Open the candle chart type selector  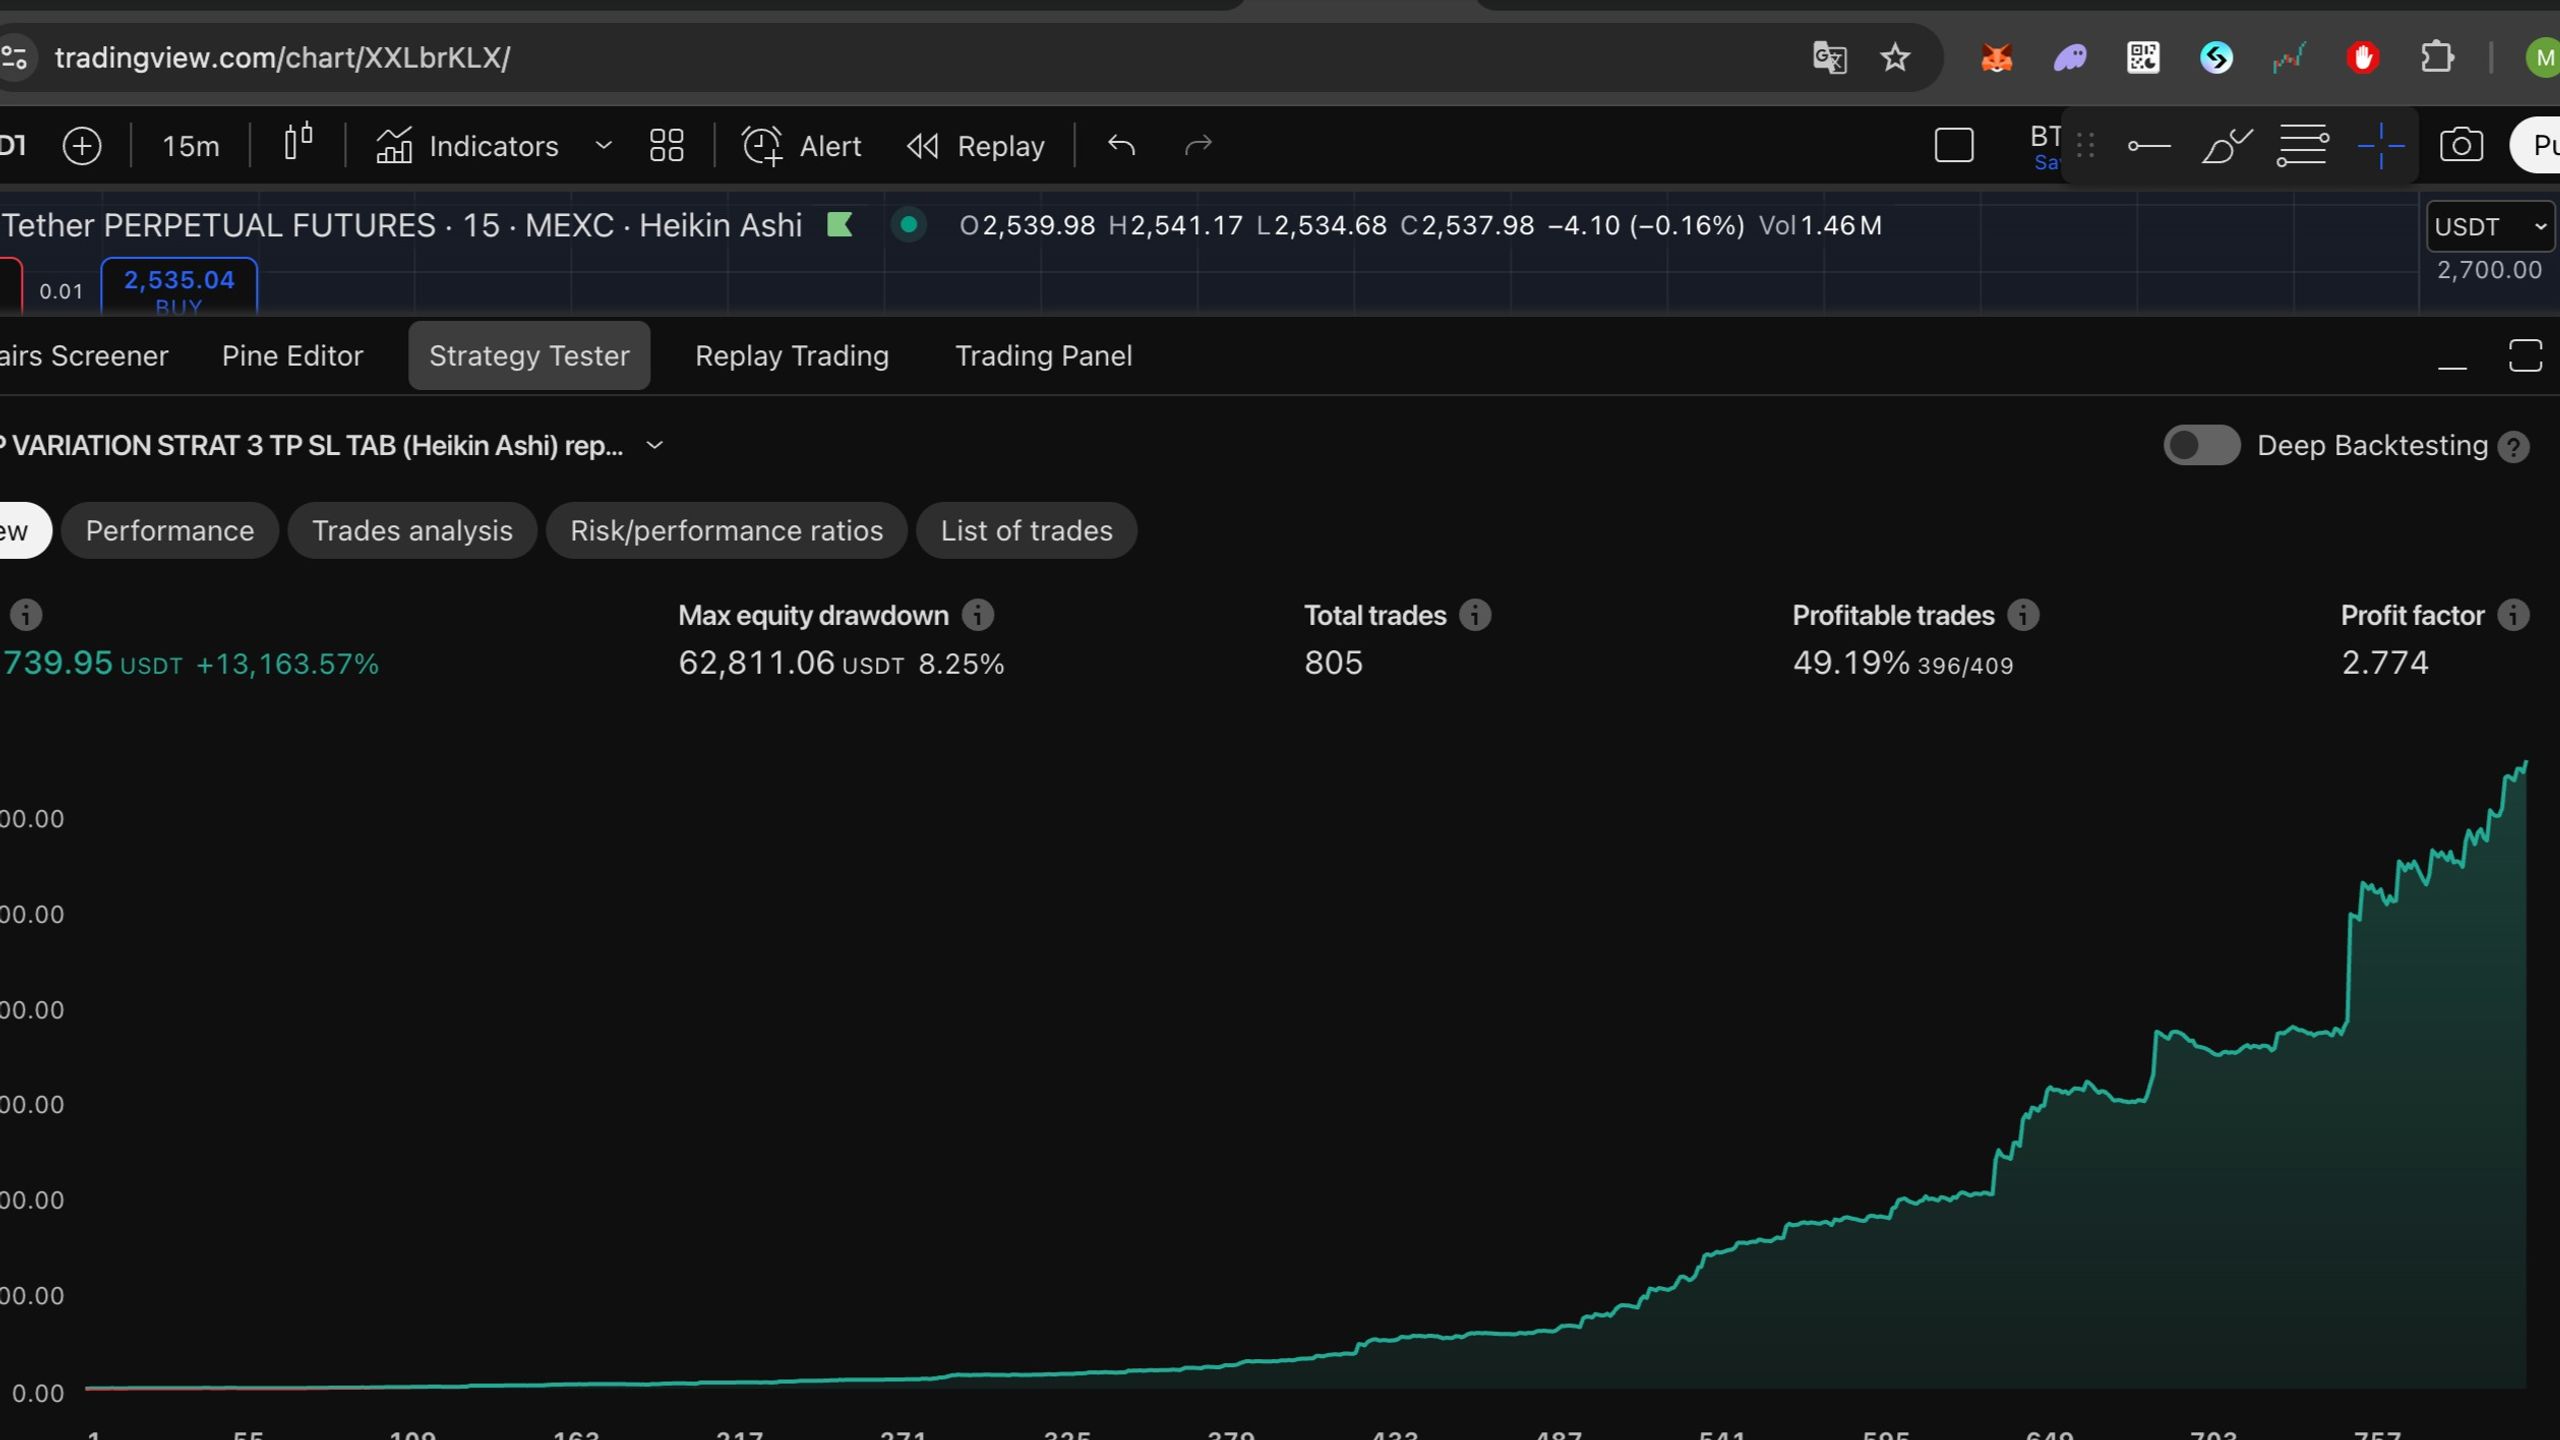298,143
